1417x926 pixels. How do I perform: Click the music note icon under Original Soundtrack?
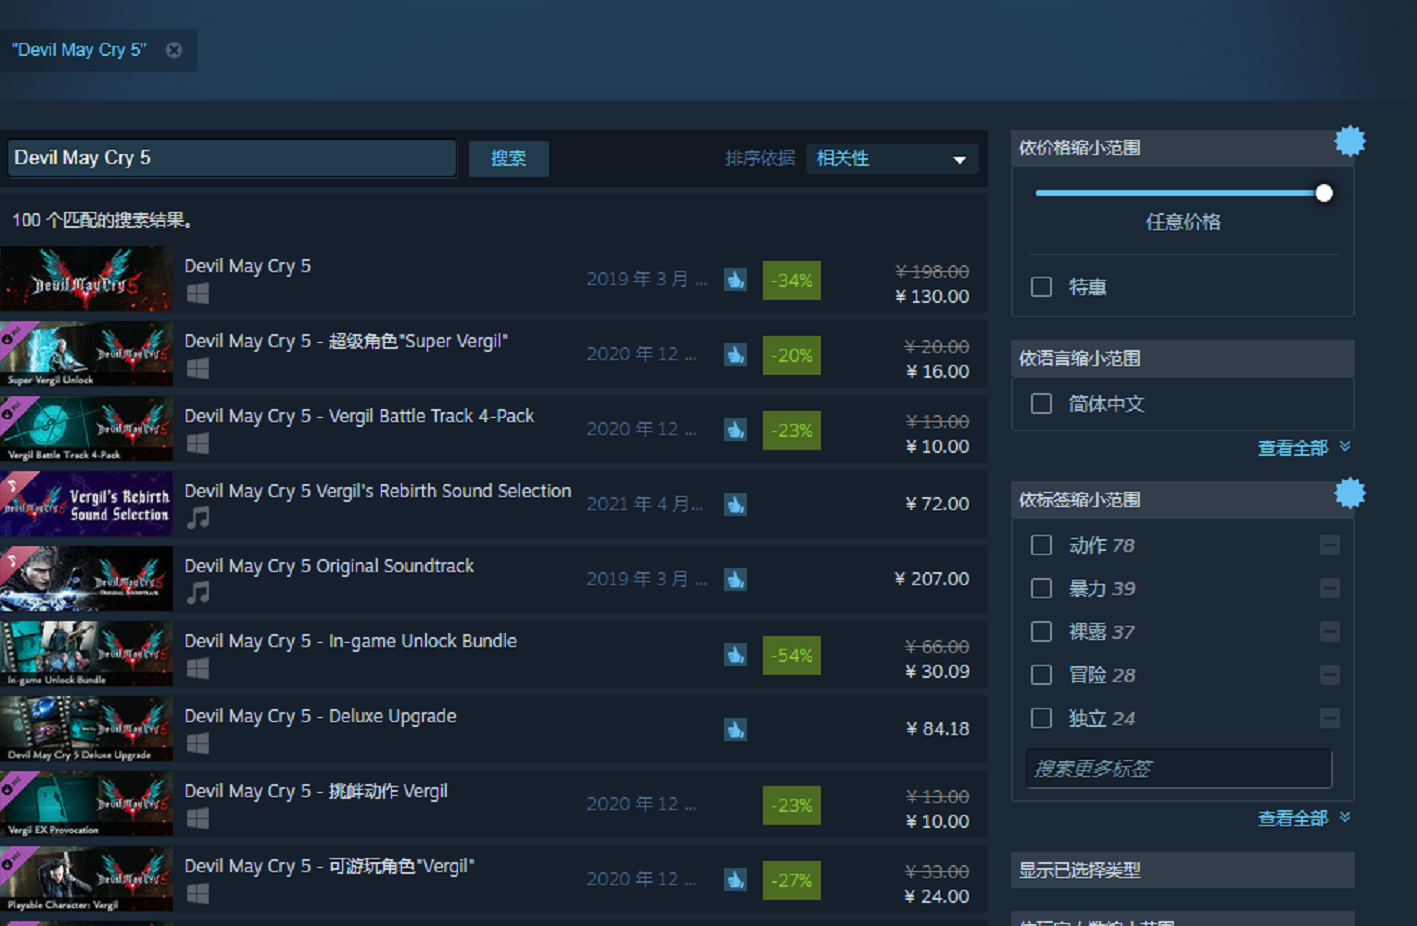click(x=198, y=593)
